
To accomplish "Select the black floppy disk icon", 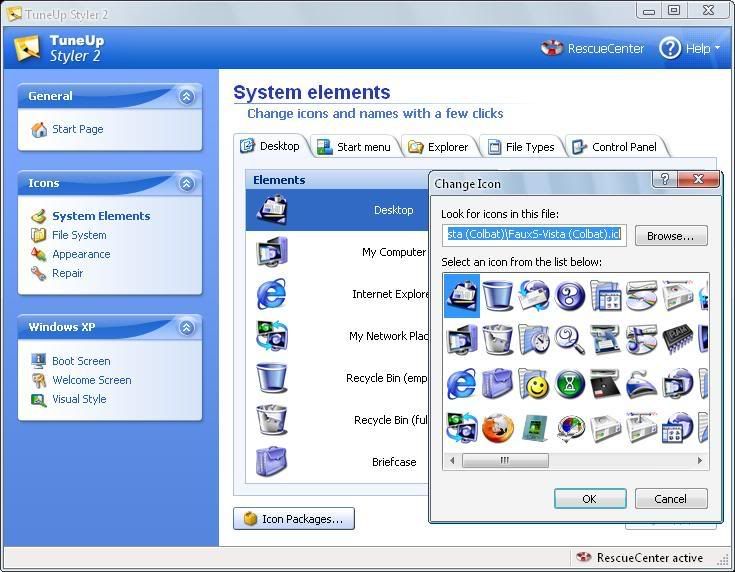I will click(x=605, y=384).
